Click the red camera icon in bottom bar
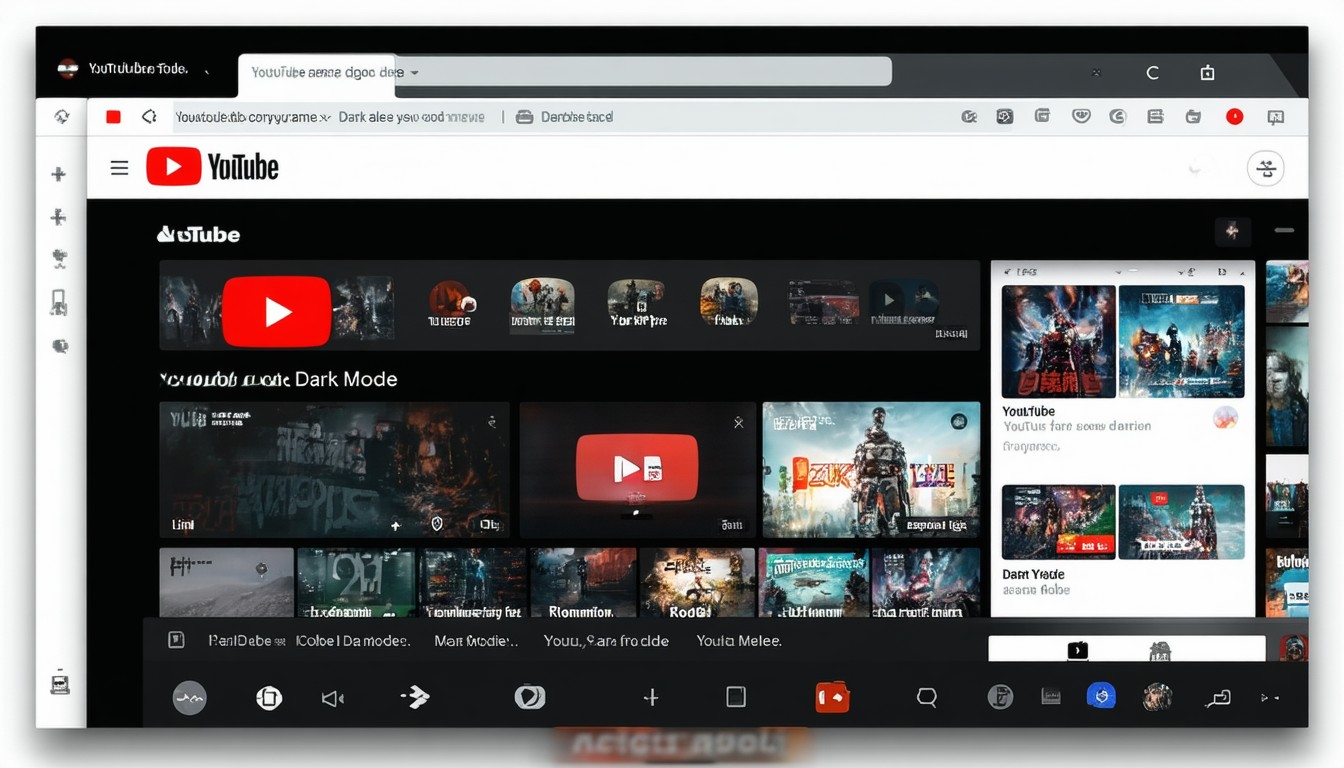The width and height of the screenshot is (1344, 768). (832, 697)
